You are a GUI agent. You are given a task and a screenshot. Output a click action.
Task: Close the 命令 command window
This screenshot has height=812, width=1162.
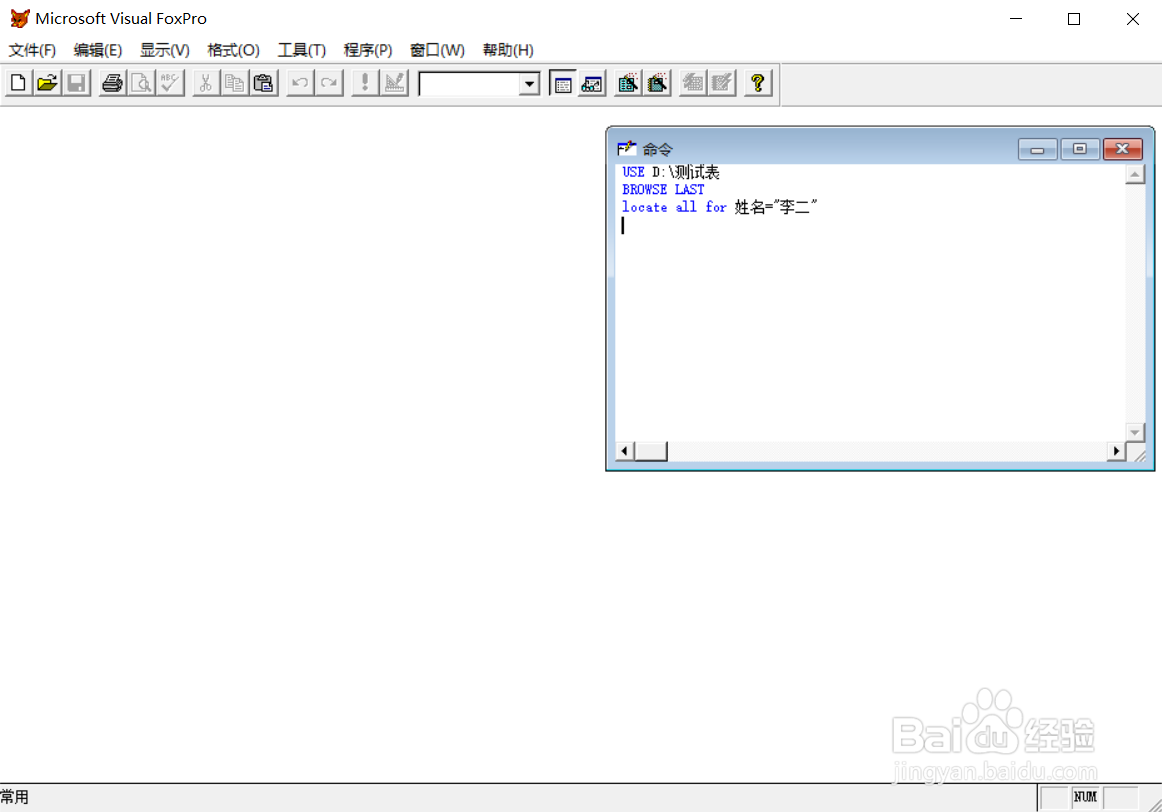point(1123,150)
